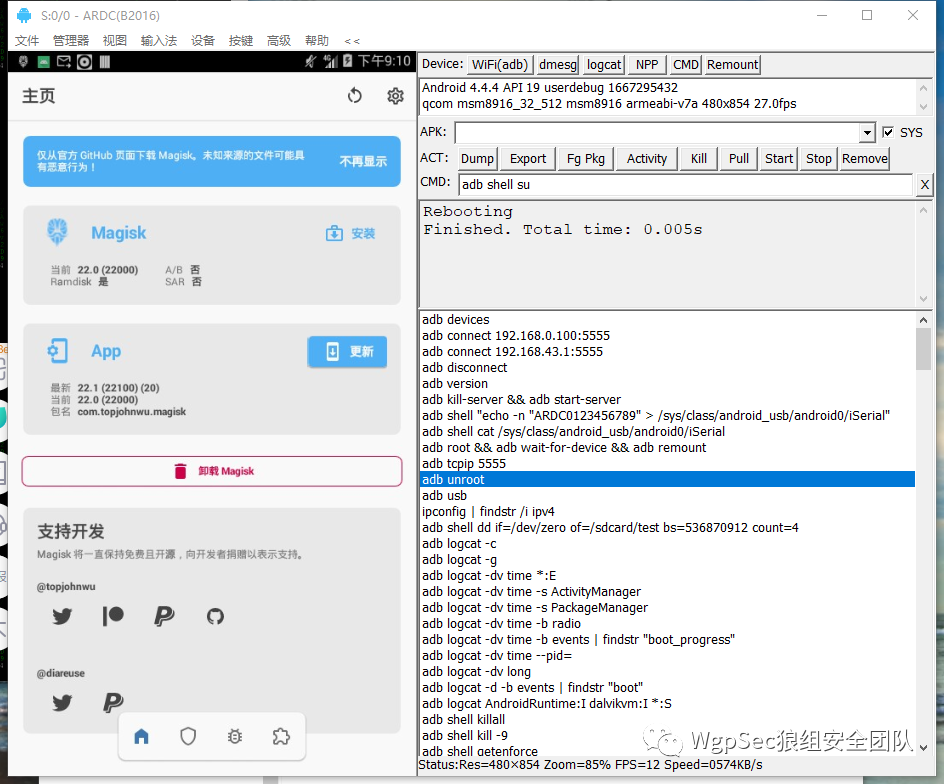Click the dmesg button
The height and width of the screenshot is (784, 944).
tap(558, 64)
